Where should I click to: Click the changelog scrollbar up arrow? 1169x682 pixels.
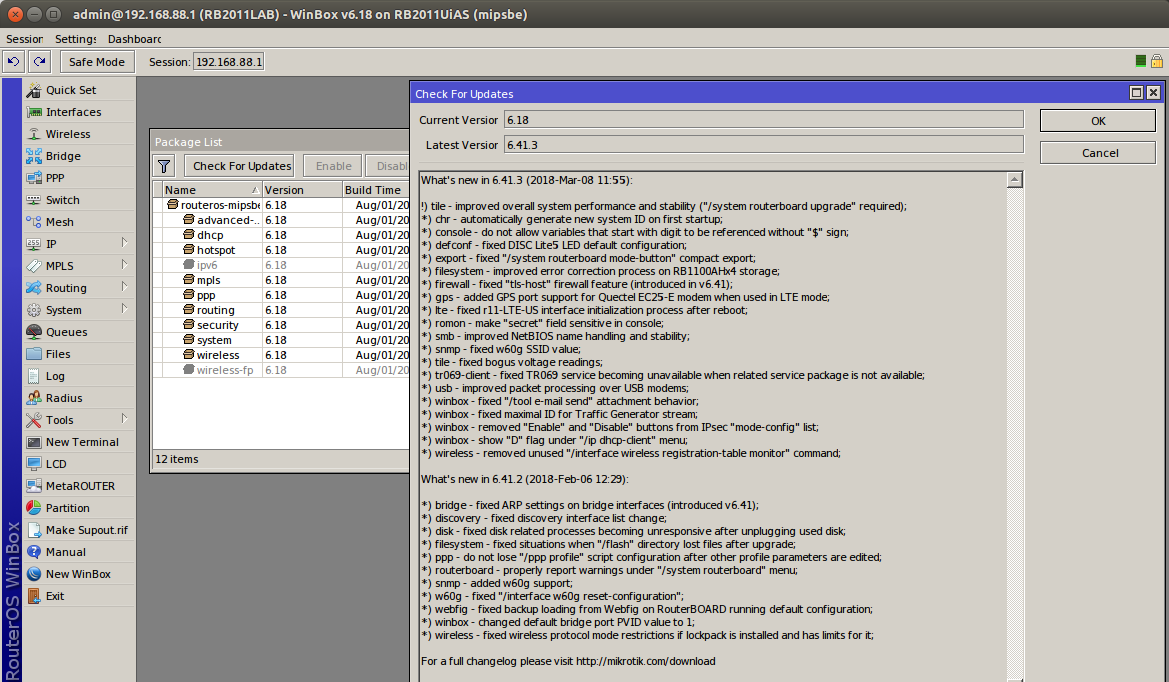1015,181
